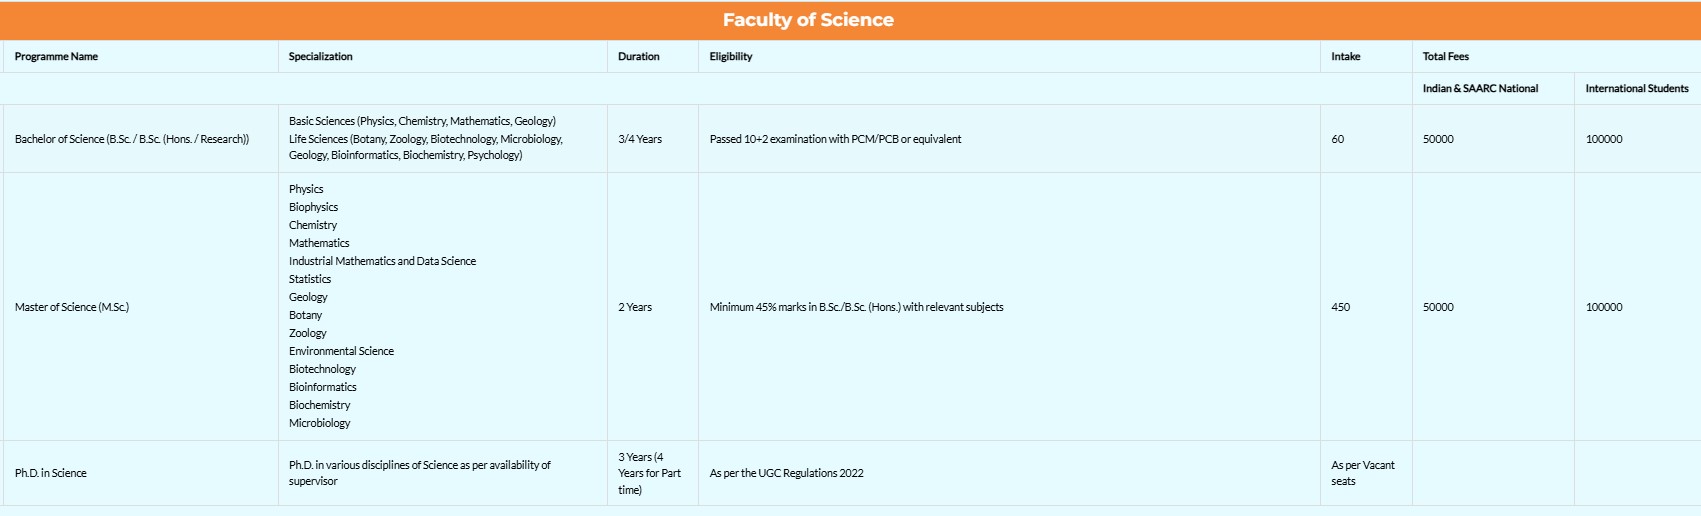Click the 450 intake value for M.Sc.
1701x516 pixels.
[1340, 307]
